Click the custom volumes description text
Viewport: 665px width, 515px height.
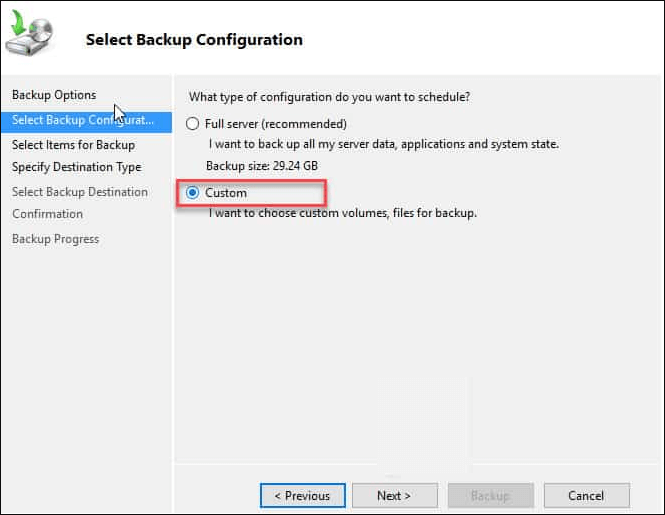[x=342, y=213]
